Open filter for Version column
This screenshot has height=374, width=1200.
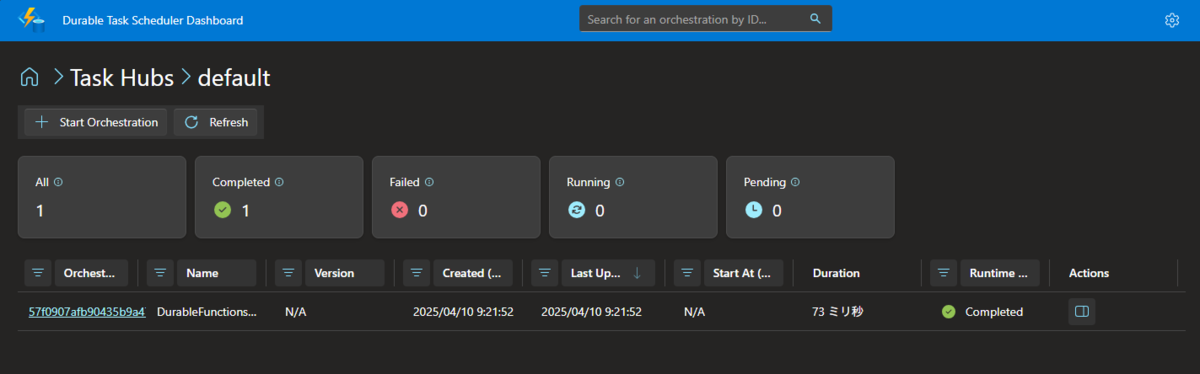[289, 273]
